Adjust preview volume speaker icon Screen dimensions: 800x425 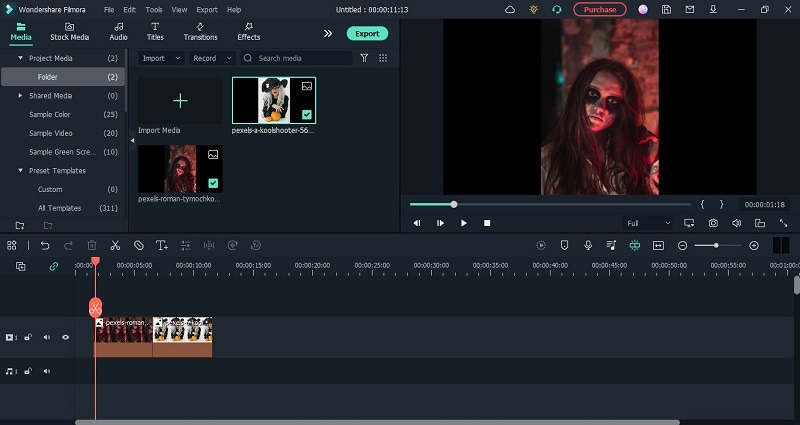click(736, 223)
